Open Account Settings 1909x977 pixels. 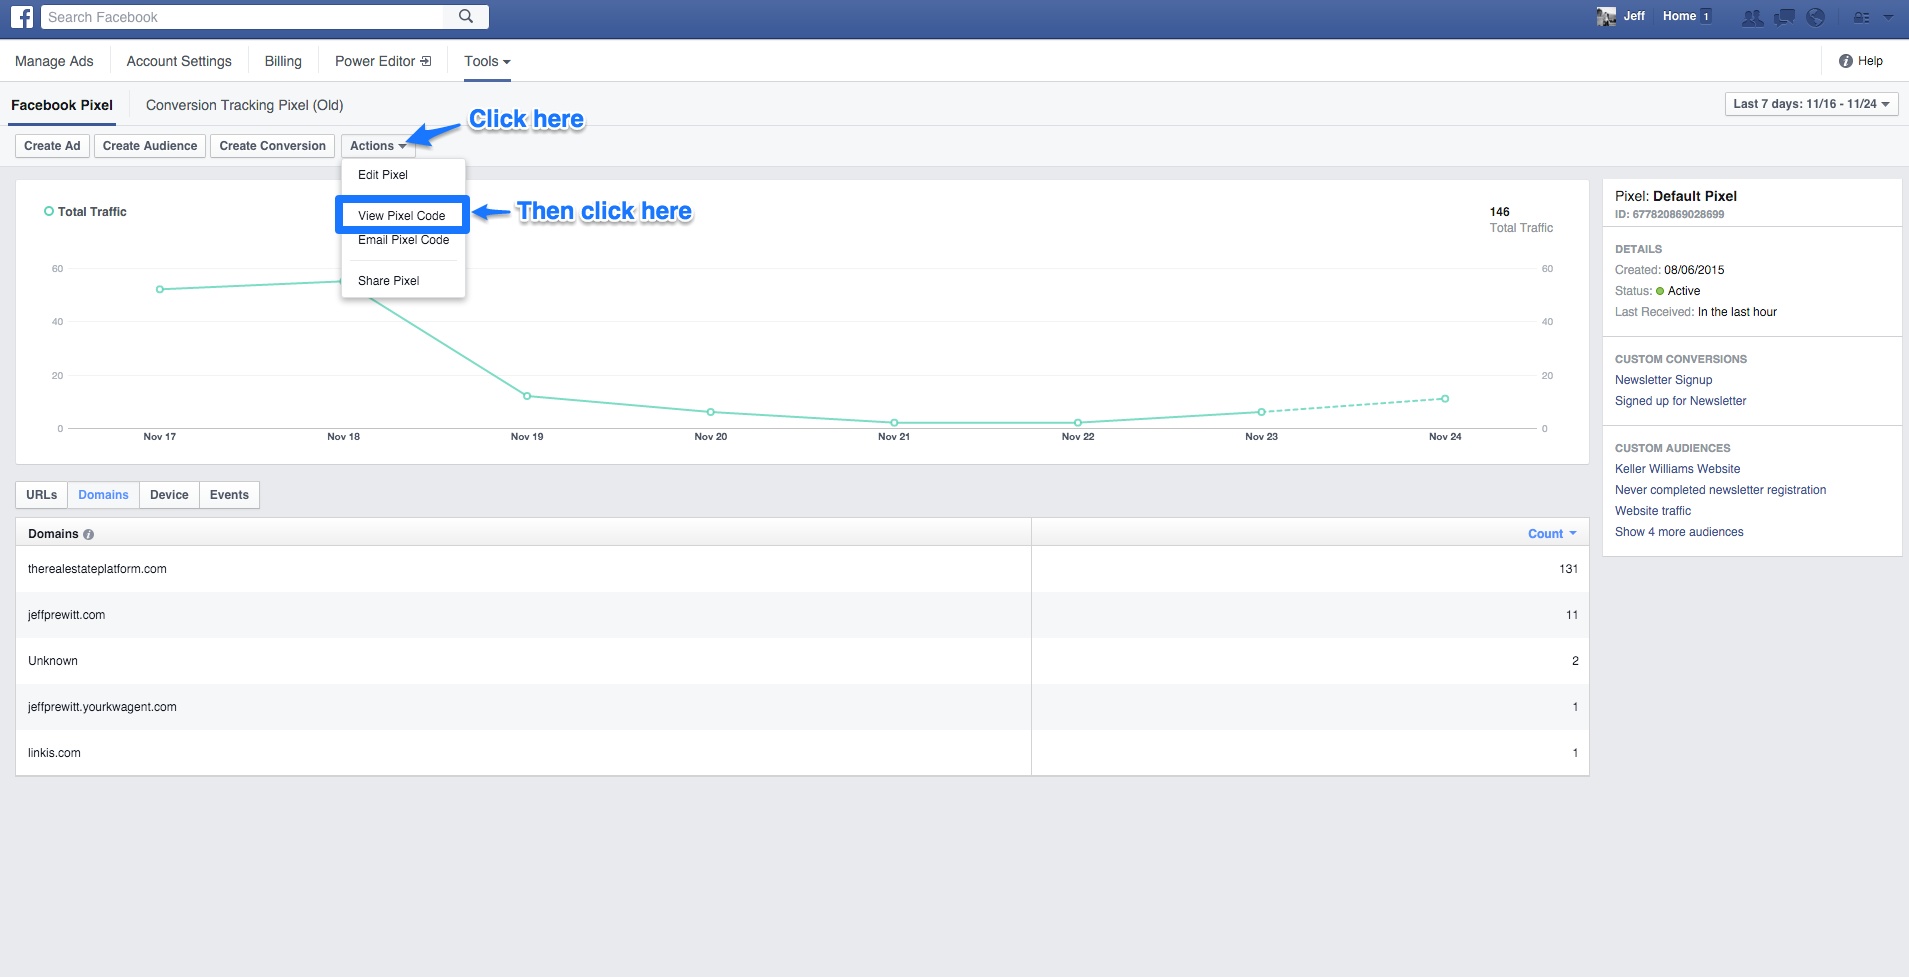179,61
